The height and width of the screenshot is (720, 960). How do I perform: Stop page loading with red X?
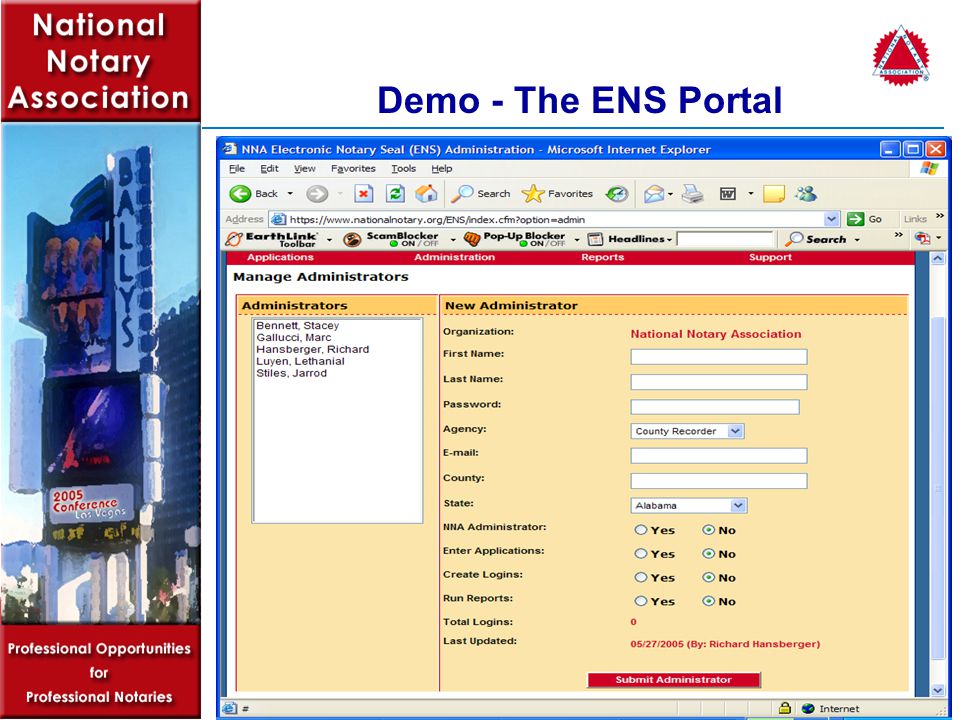364,194
